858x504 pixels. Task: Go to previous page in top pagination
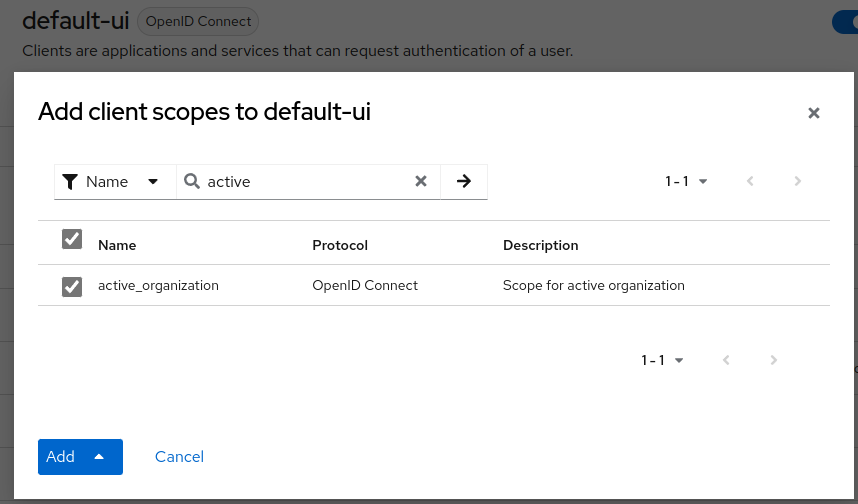click(750, 181)
